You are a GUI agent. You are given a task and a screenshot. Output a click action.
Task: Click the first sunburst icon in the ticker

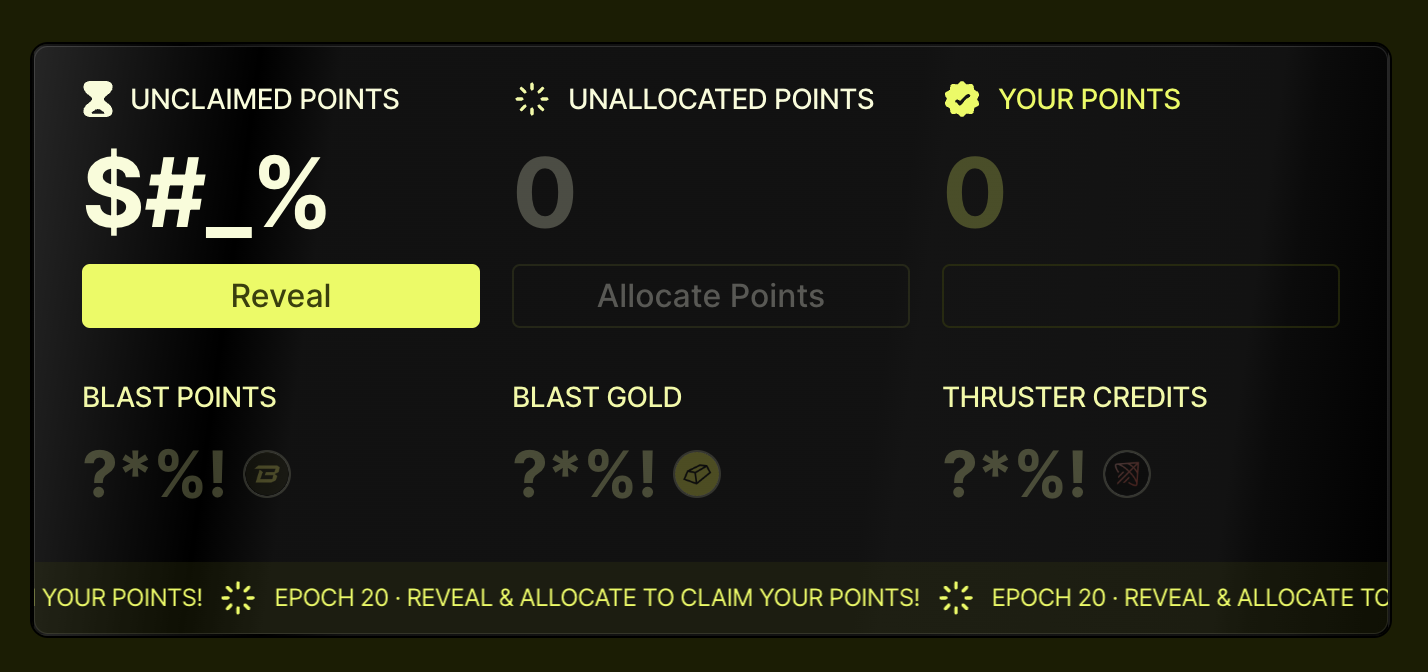click(x=239, y=598)
